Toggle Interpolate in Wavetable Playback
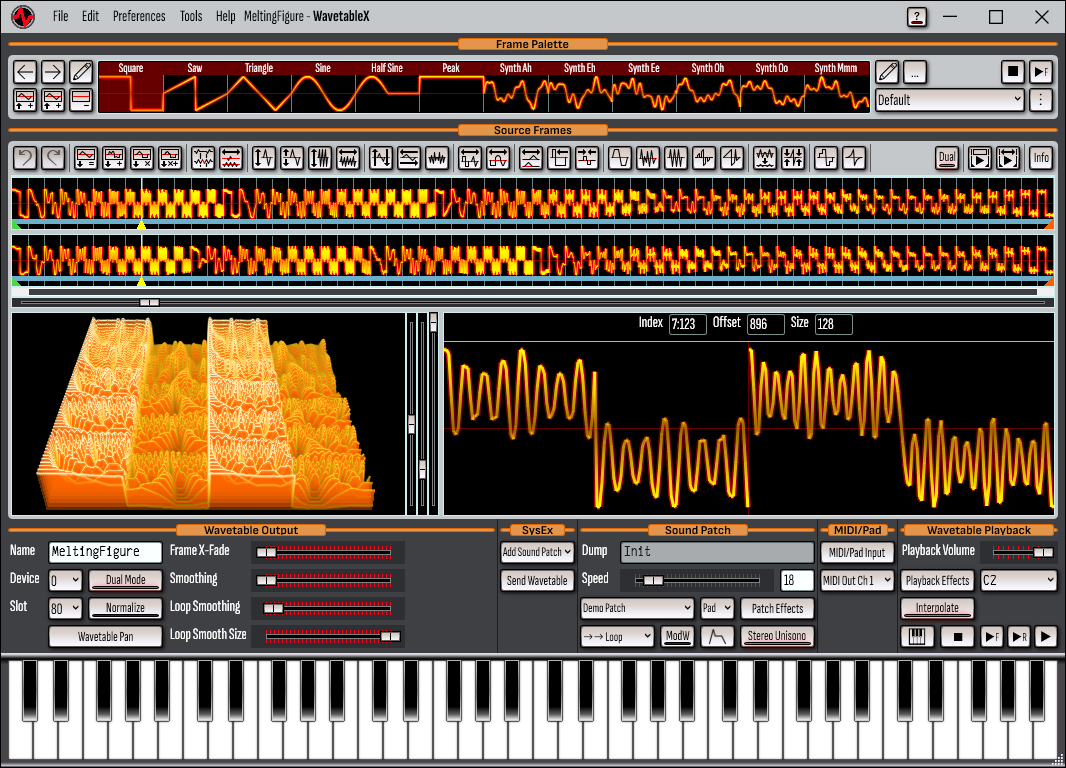 click(937, 608)
